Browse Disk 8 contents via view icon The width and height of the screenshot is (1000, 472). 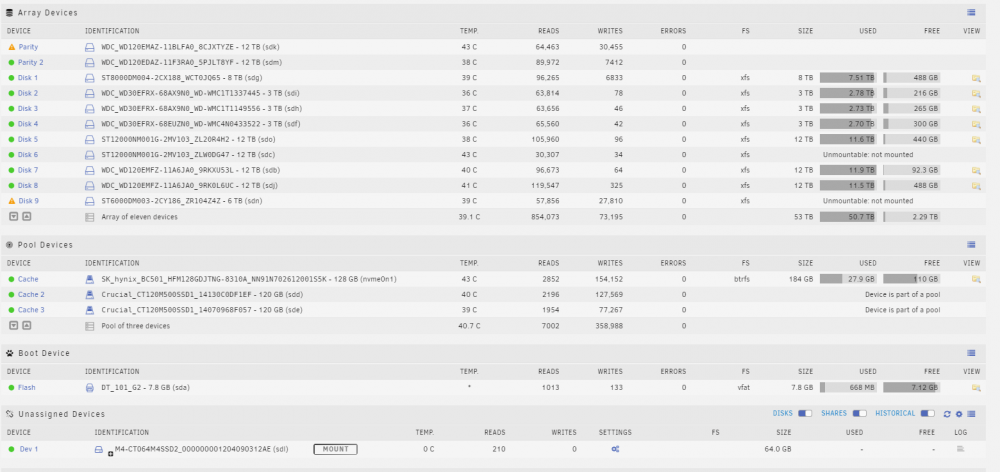(x=975, y=186)
